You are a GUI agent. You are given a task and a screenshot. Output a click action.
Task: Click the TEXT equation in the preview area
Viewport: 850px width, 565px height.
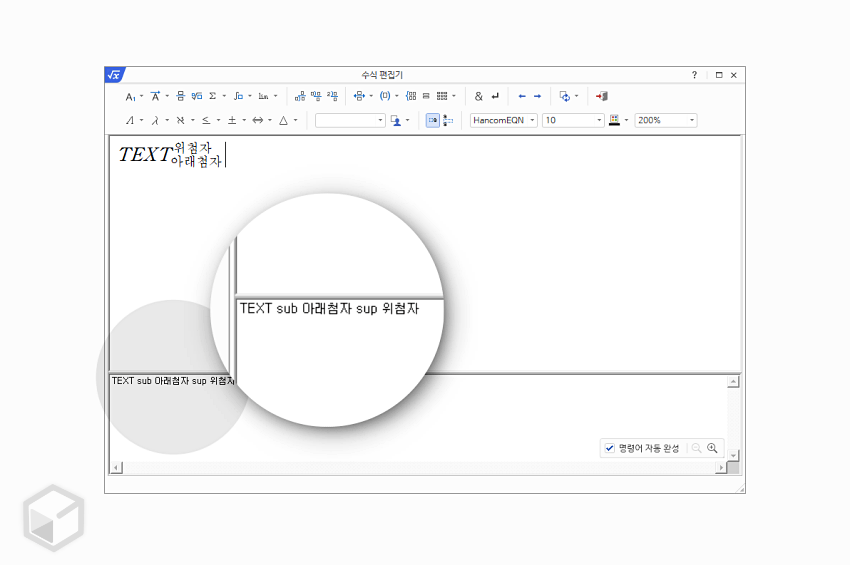point(170,155)
